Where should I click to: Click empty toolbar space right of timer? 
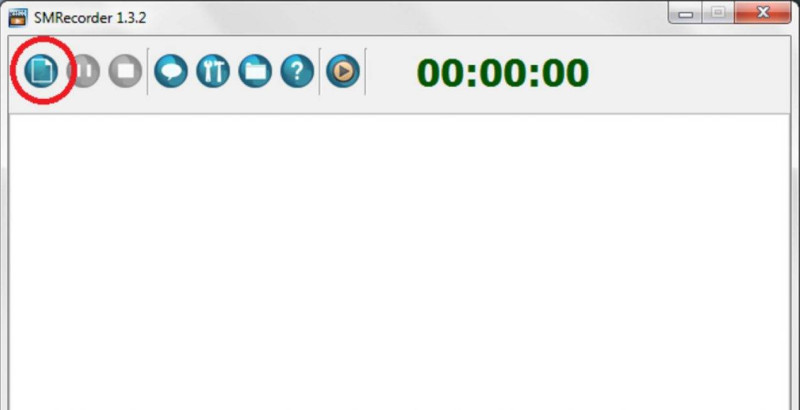point(689,72)
